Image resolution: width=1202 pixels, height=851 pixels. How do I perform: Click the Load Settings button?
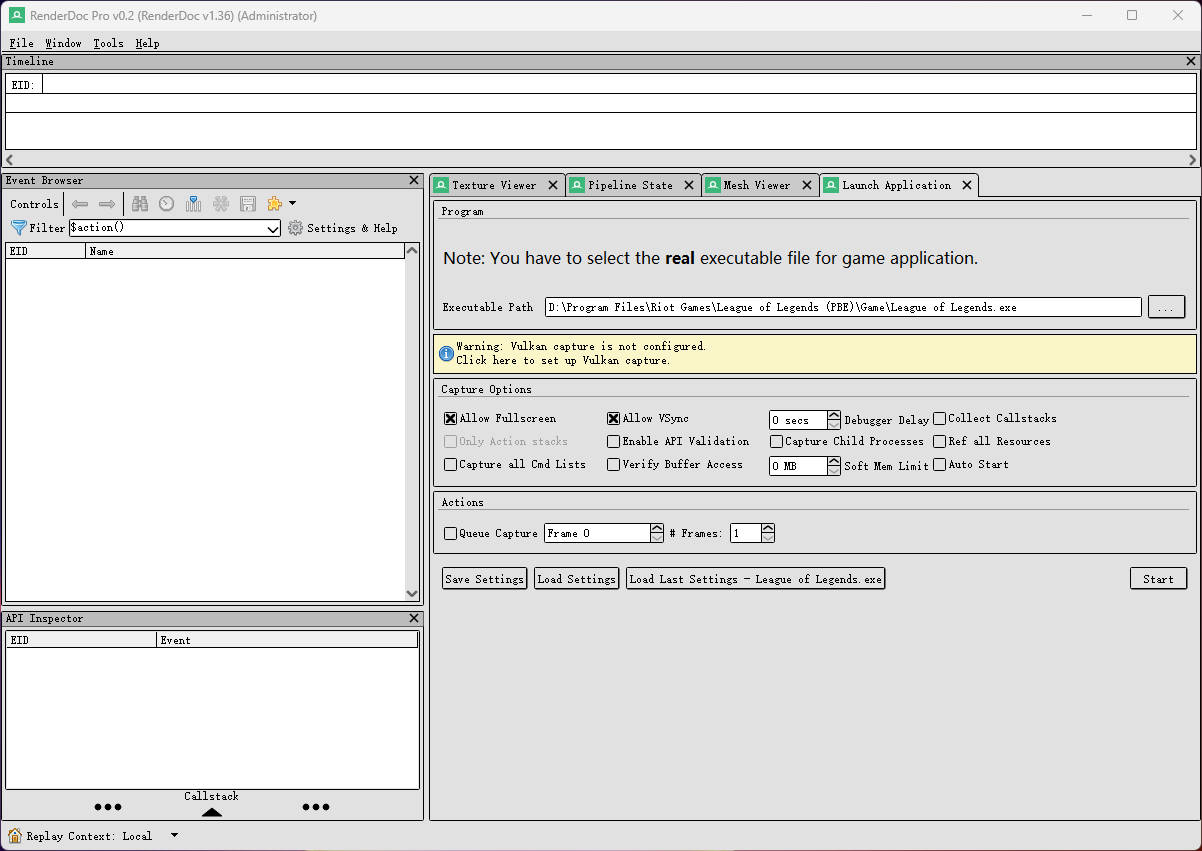576,579
